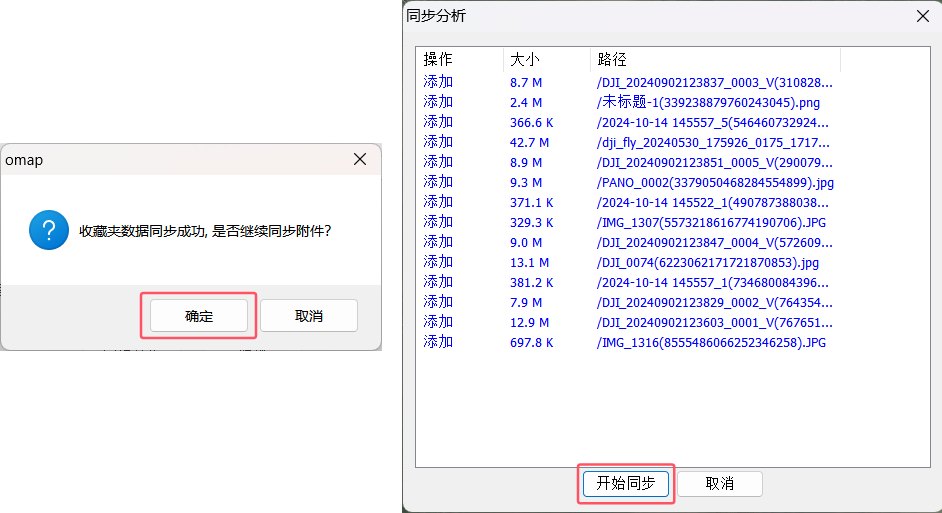Select the IMG_1316 JPG file row

click(x=711, y=342)
